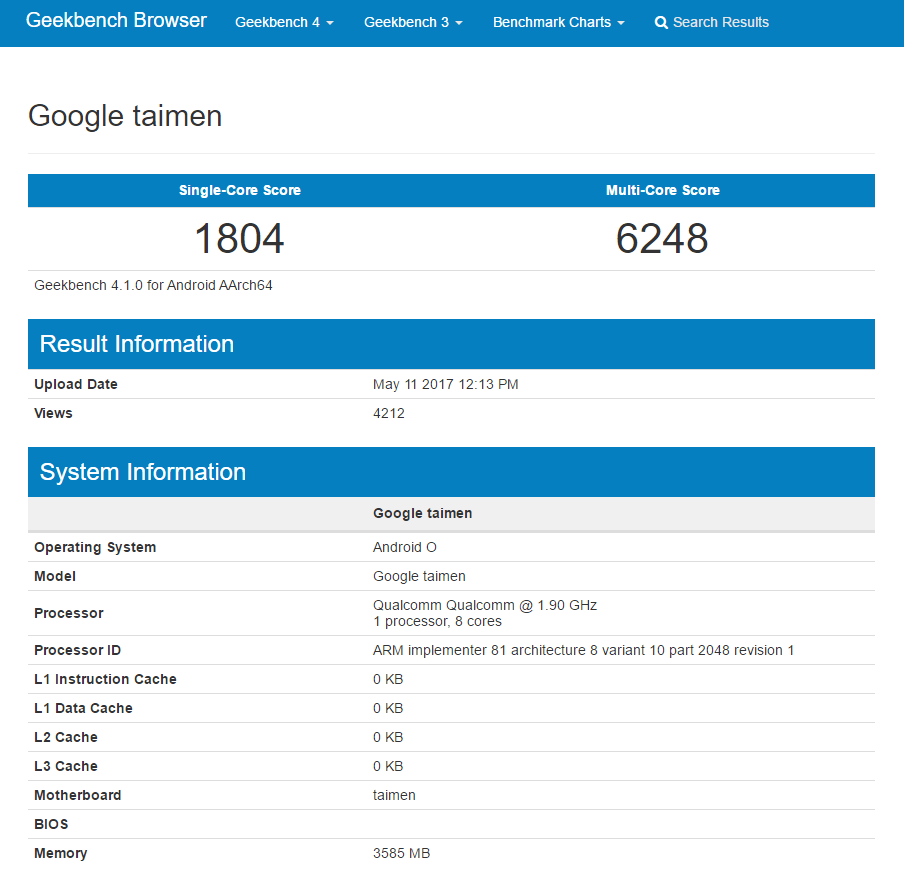Click the Processor ID value text
The width and height of the screenshot is (905, 875).
coord(584,650)
